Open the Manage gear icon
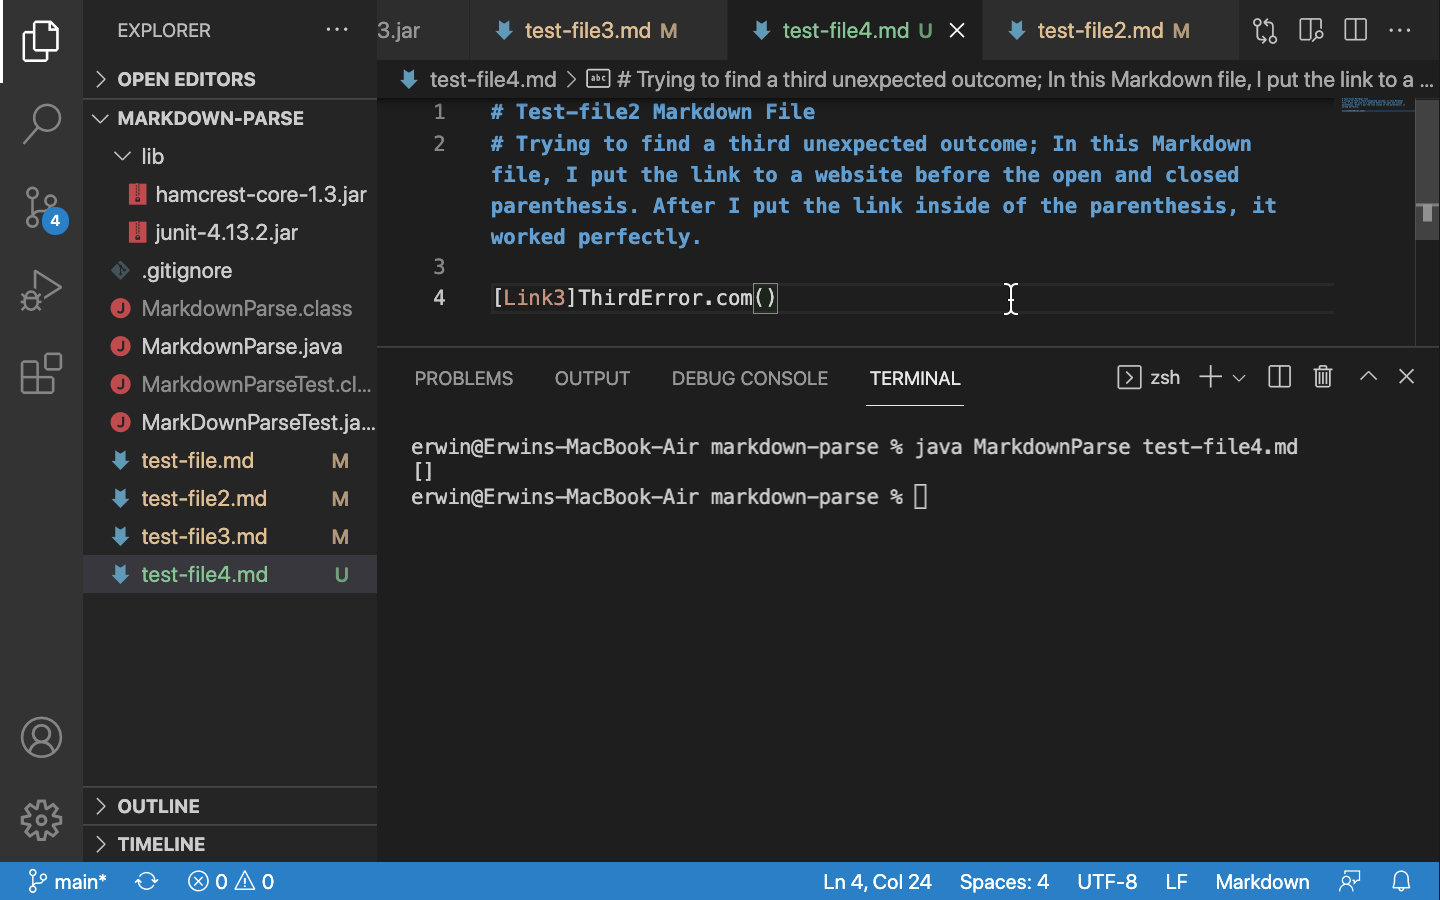 (x=41, y=820)
